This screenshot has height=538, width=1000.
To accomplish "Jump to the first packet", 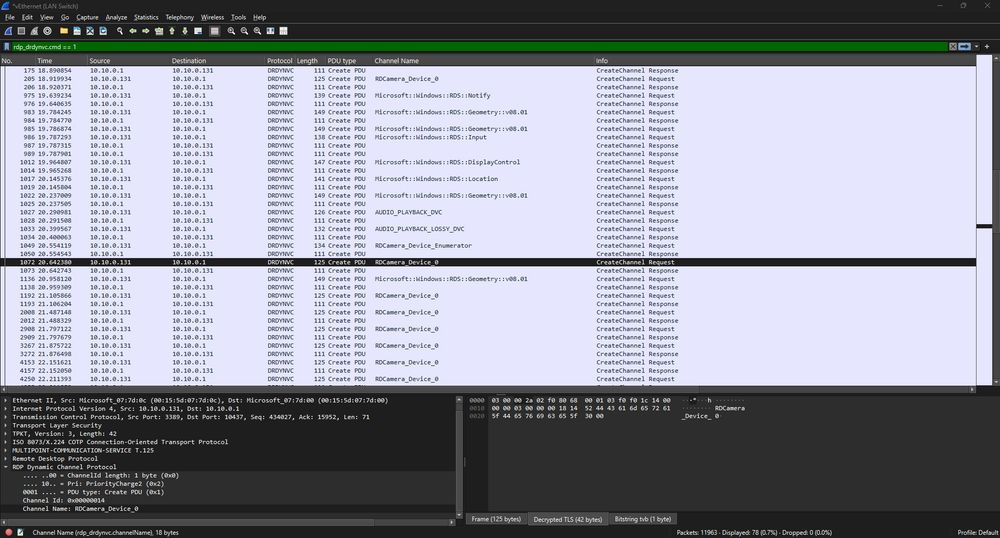I will click(172, 31).
